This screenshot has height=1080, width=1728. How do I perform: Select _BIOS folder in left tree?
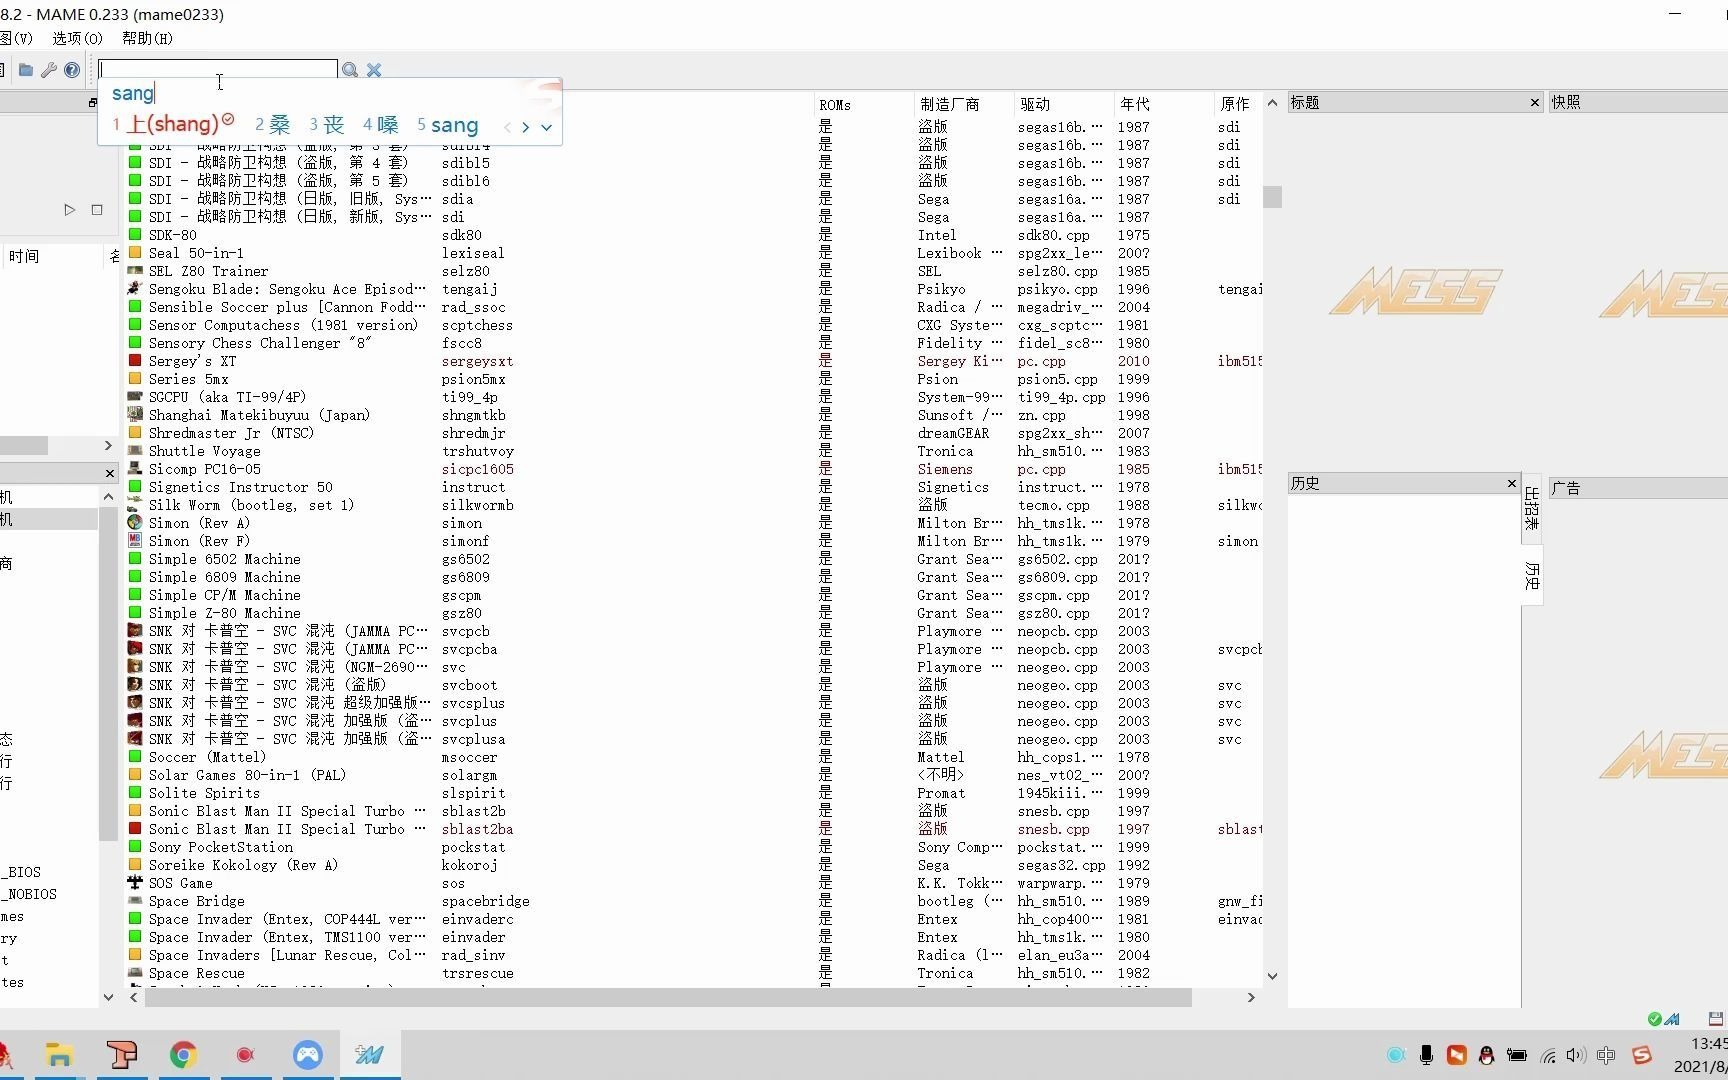pyautogui.click(x=21, y=872)
